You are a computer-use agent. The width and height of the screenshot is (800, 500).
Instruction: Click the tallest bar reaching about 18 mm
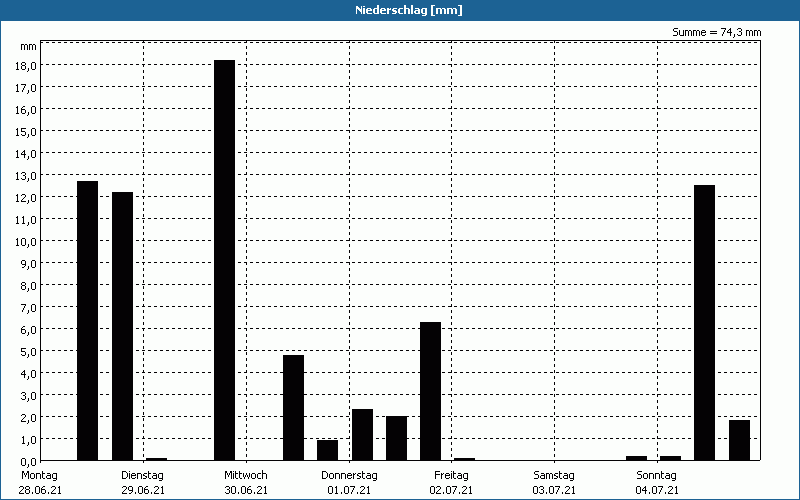tap(224, 260)
